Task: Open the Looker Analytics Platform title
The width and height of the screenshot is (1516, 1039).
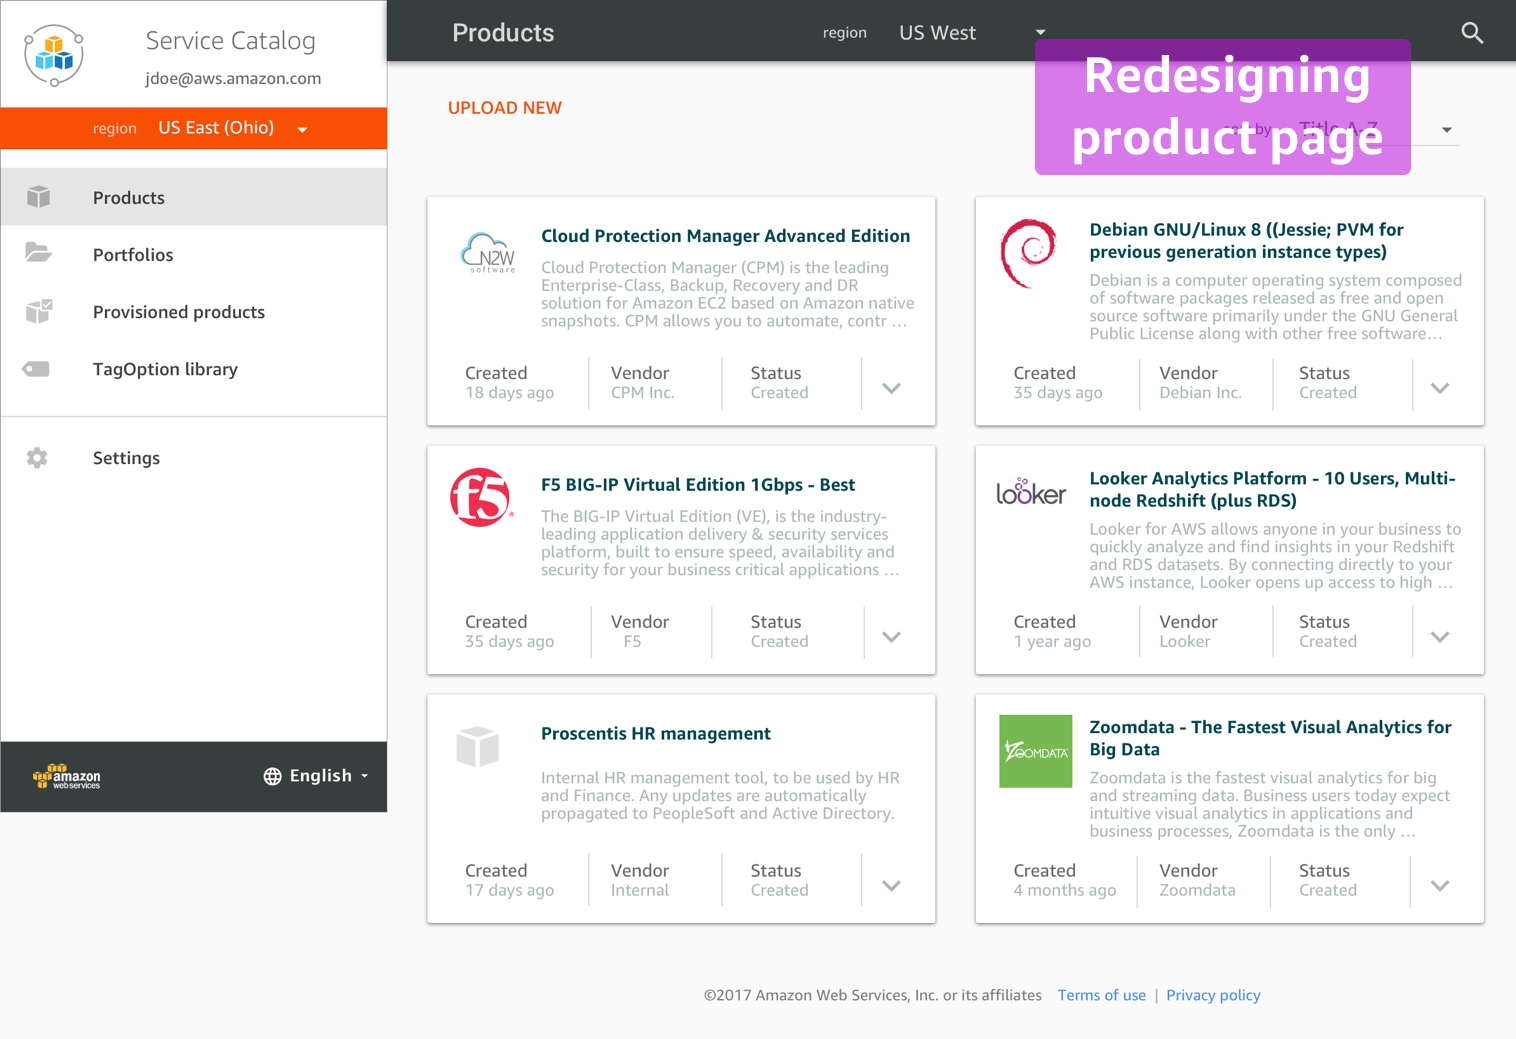Action: [1272, 490]
